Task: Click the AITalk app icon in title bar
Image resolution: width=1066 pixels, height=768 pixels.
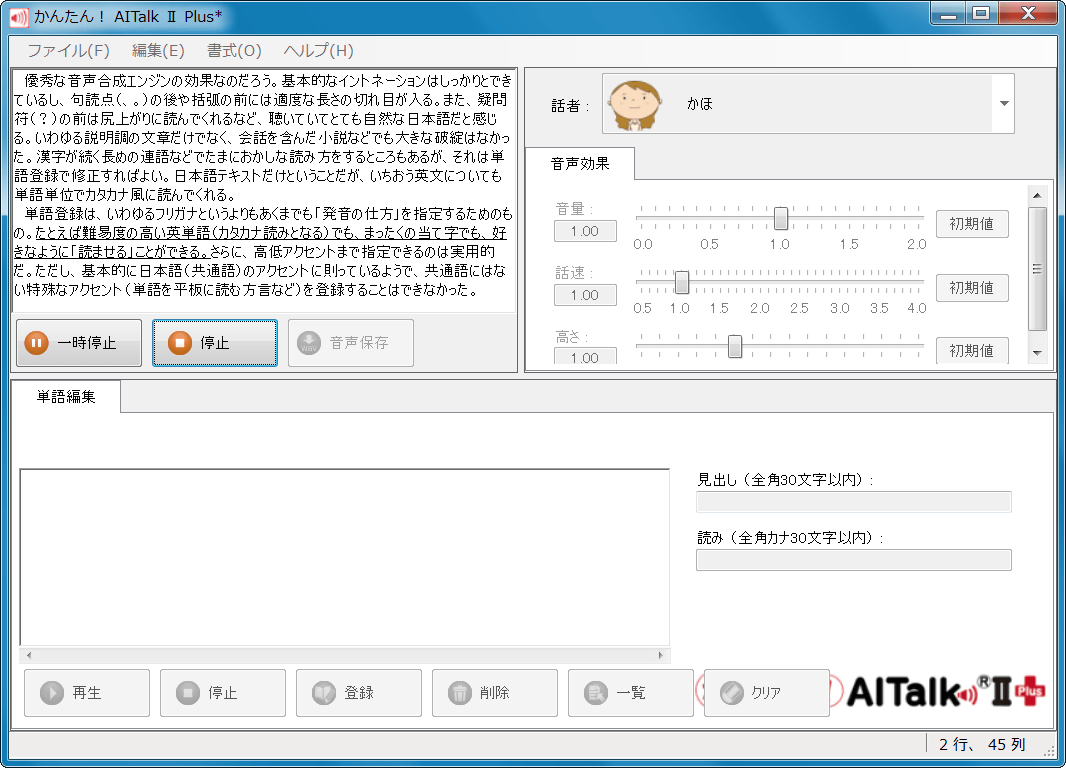Action: [x=19, y=17]
